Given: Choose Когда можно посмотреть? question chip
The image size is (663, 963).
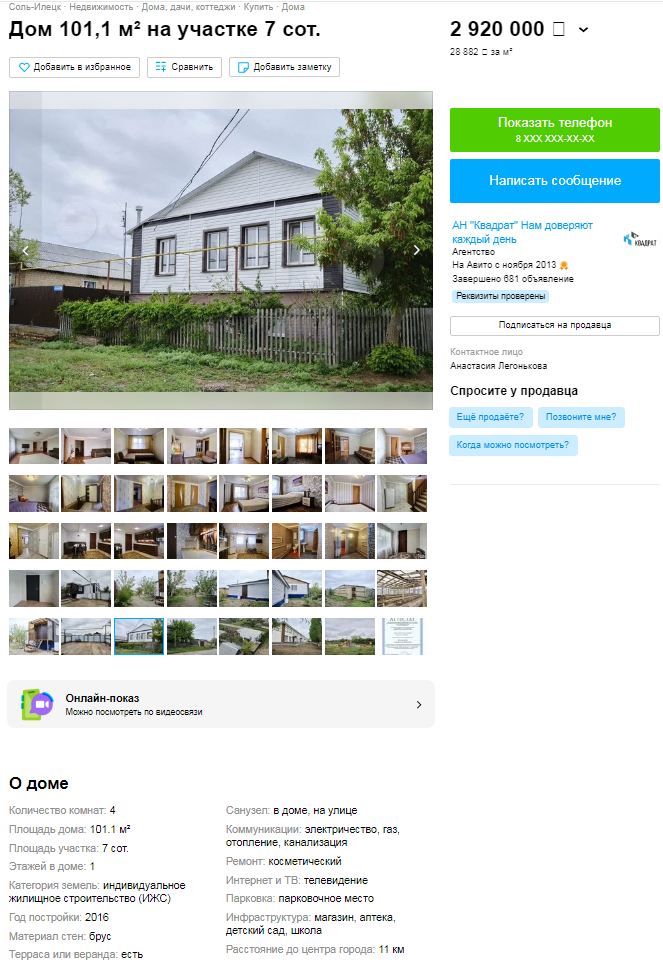Looking at the screenshot, I should click(513, 445).
